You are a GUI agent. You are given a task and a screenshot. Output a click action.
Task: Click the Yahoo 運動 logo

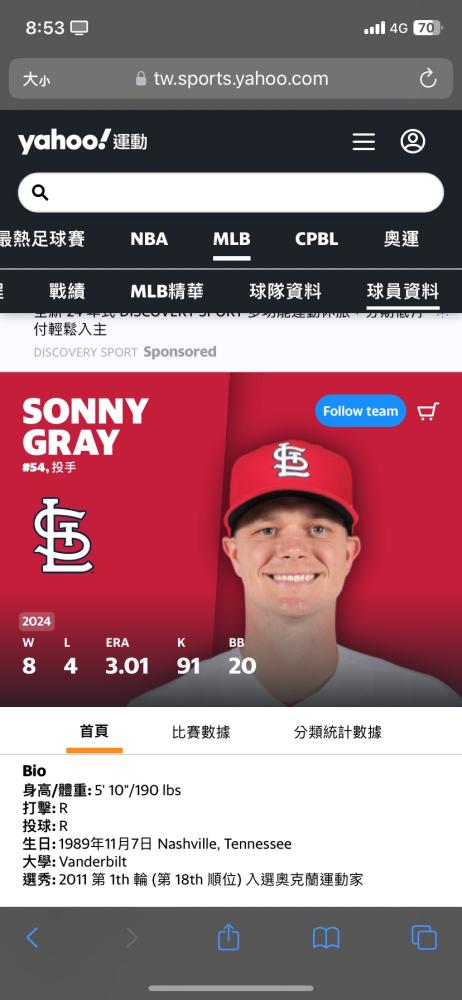pos(82,141)
